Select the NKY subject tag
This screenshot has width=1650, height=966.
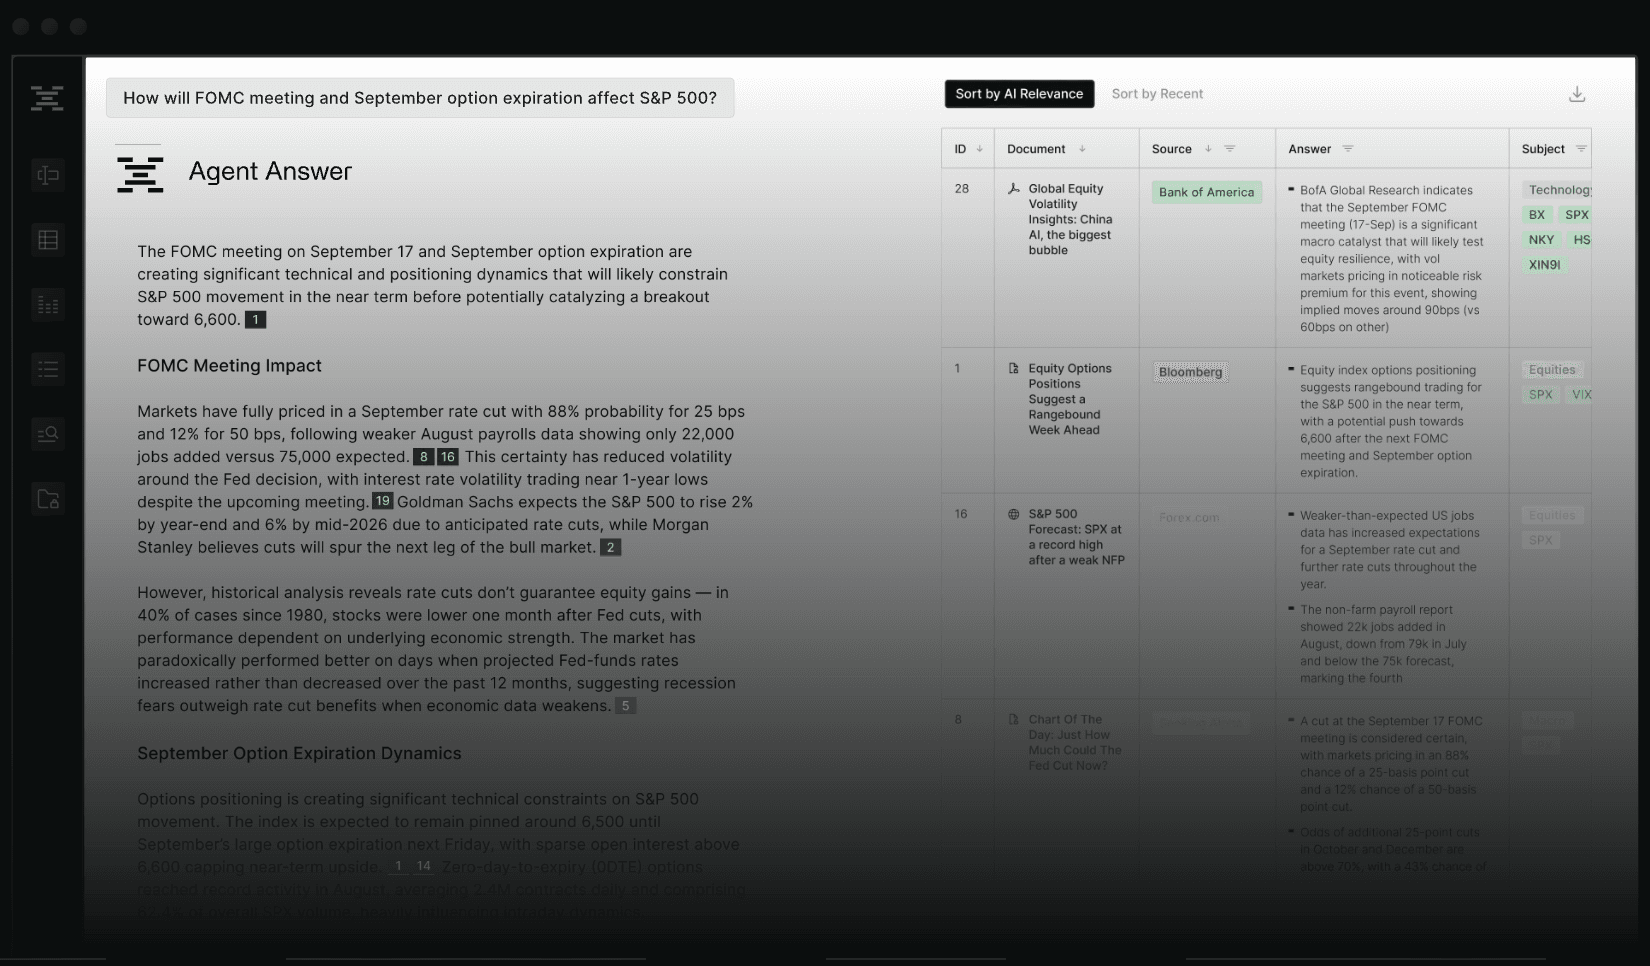(x=1541, y=240)
